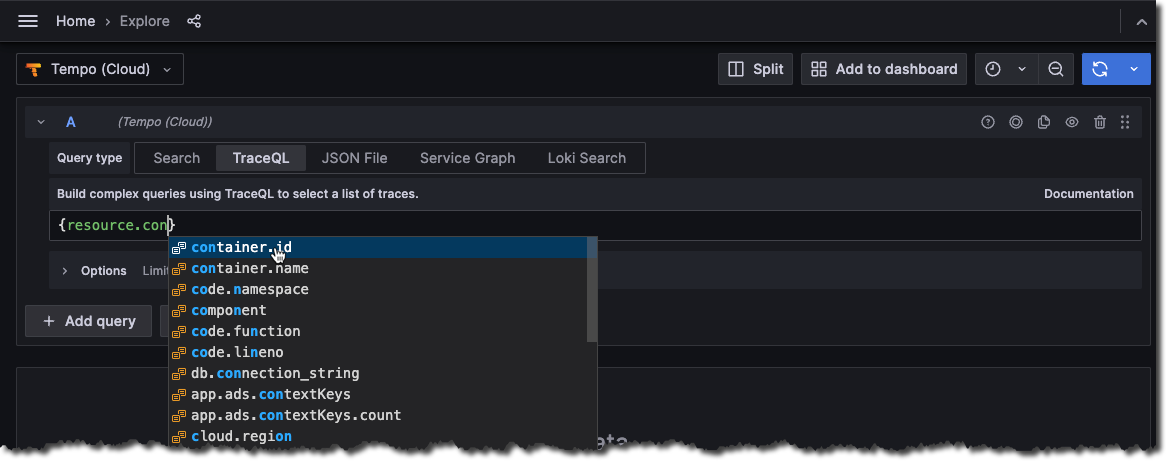
Task: Open the hamburger navigation menu
Action: point(28,21)
